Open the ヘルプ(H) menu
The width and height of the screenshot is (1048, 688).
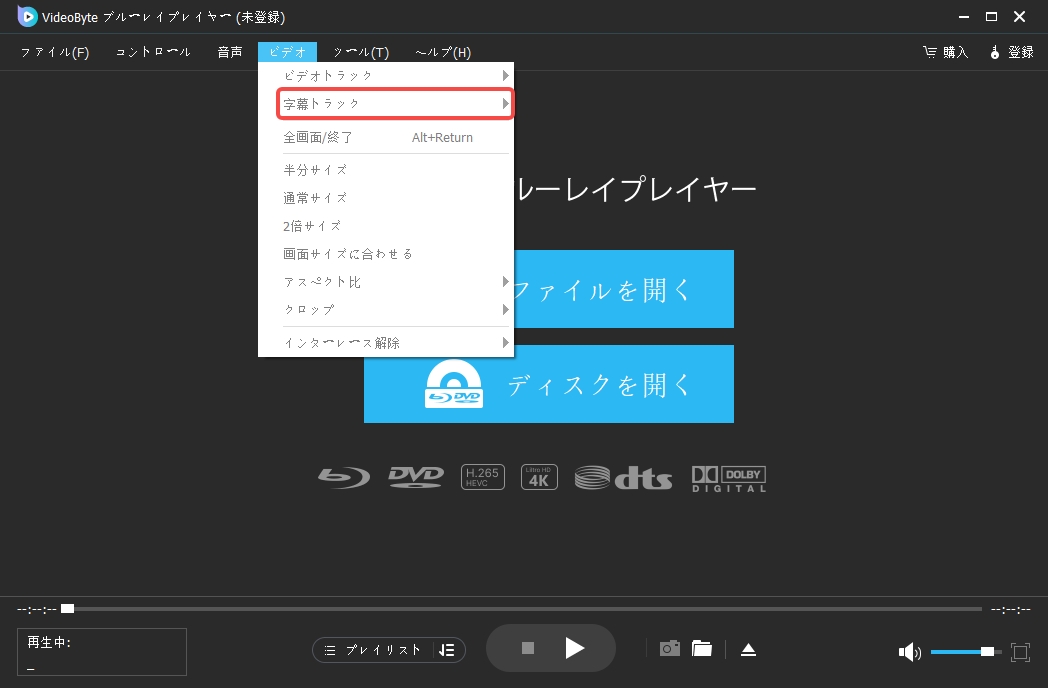[x=443, y=52]
